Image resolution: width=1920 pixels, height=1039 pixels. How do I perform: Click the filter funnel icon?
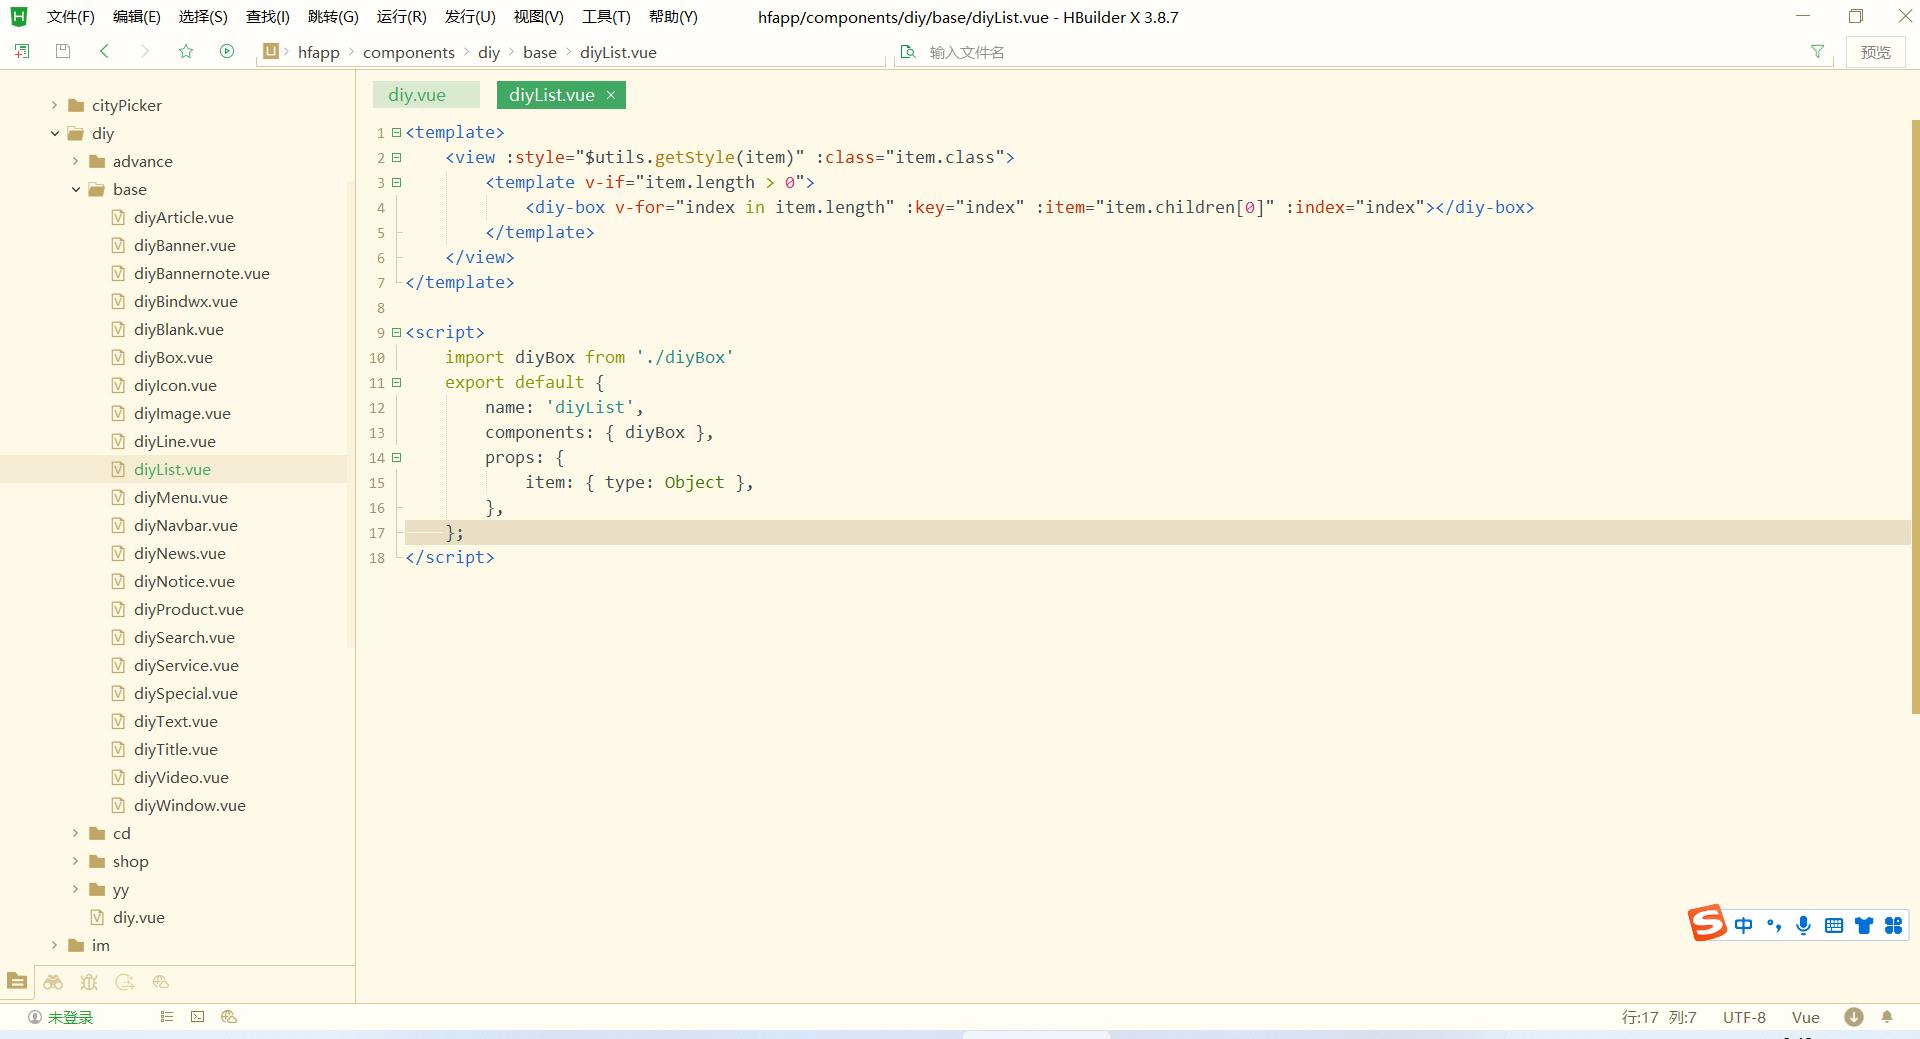tap(1817, 51)
